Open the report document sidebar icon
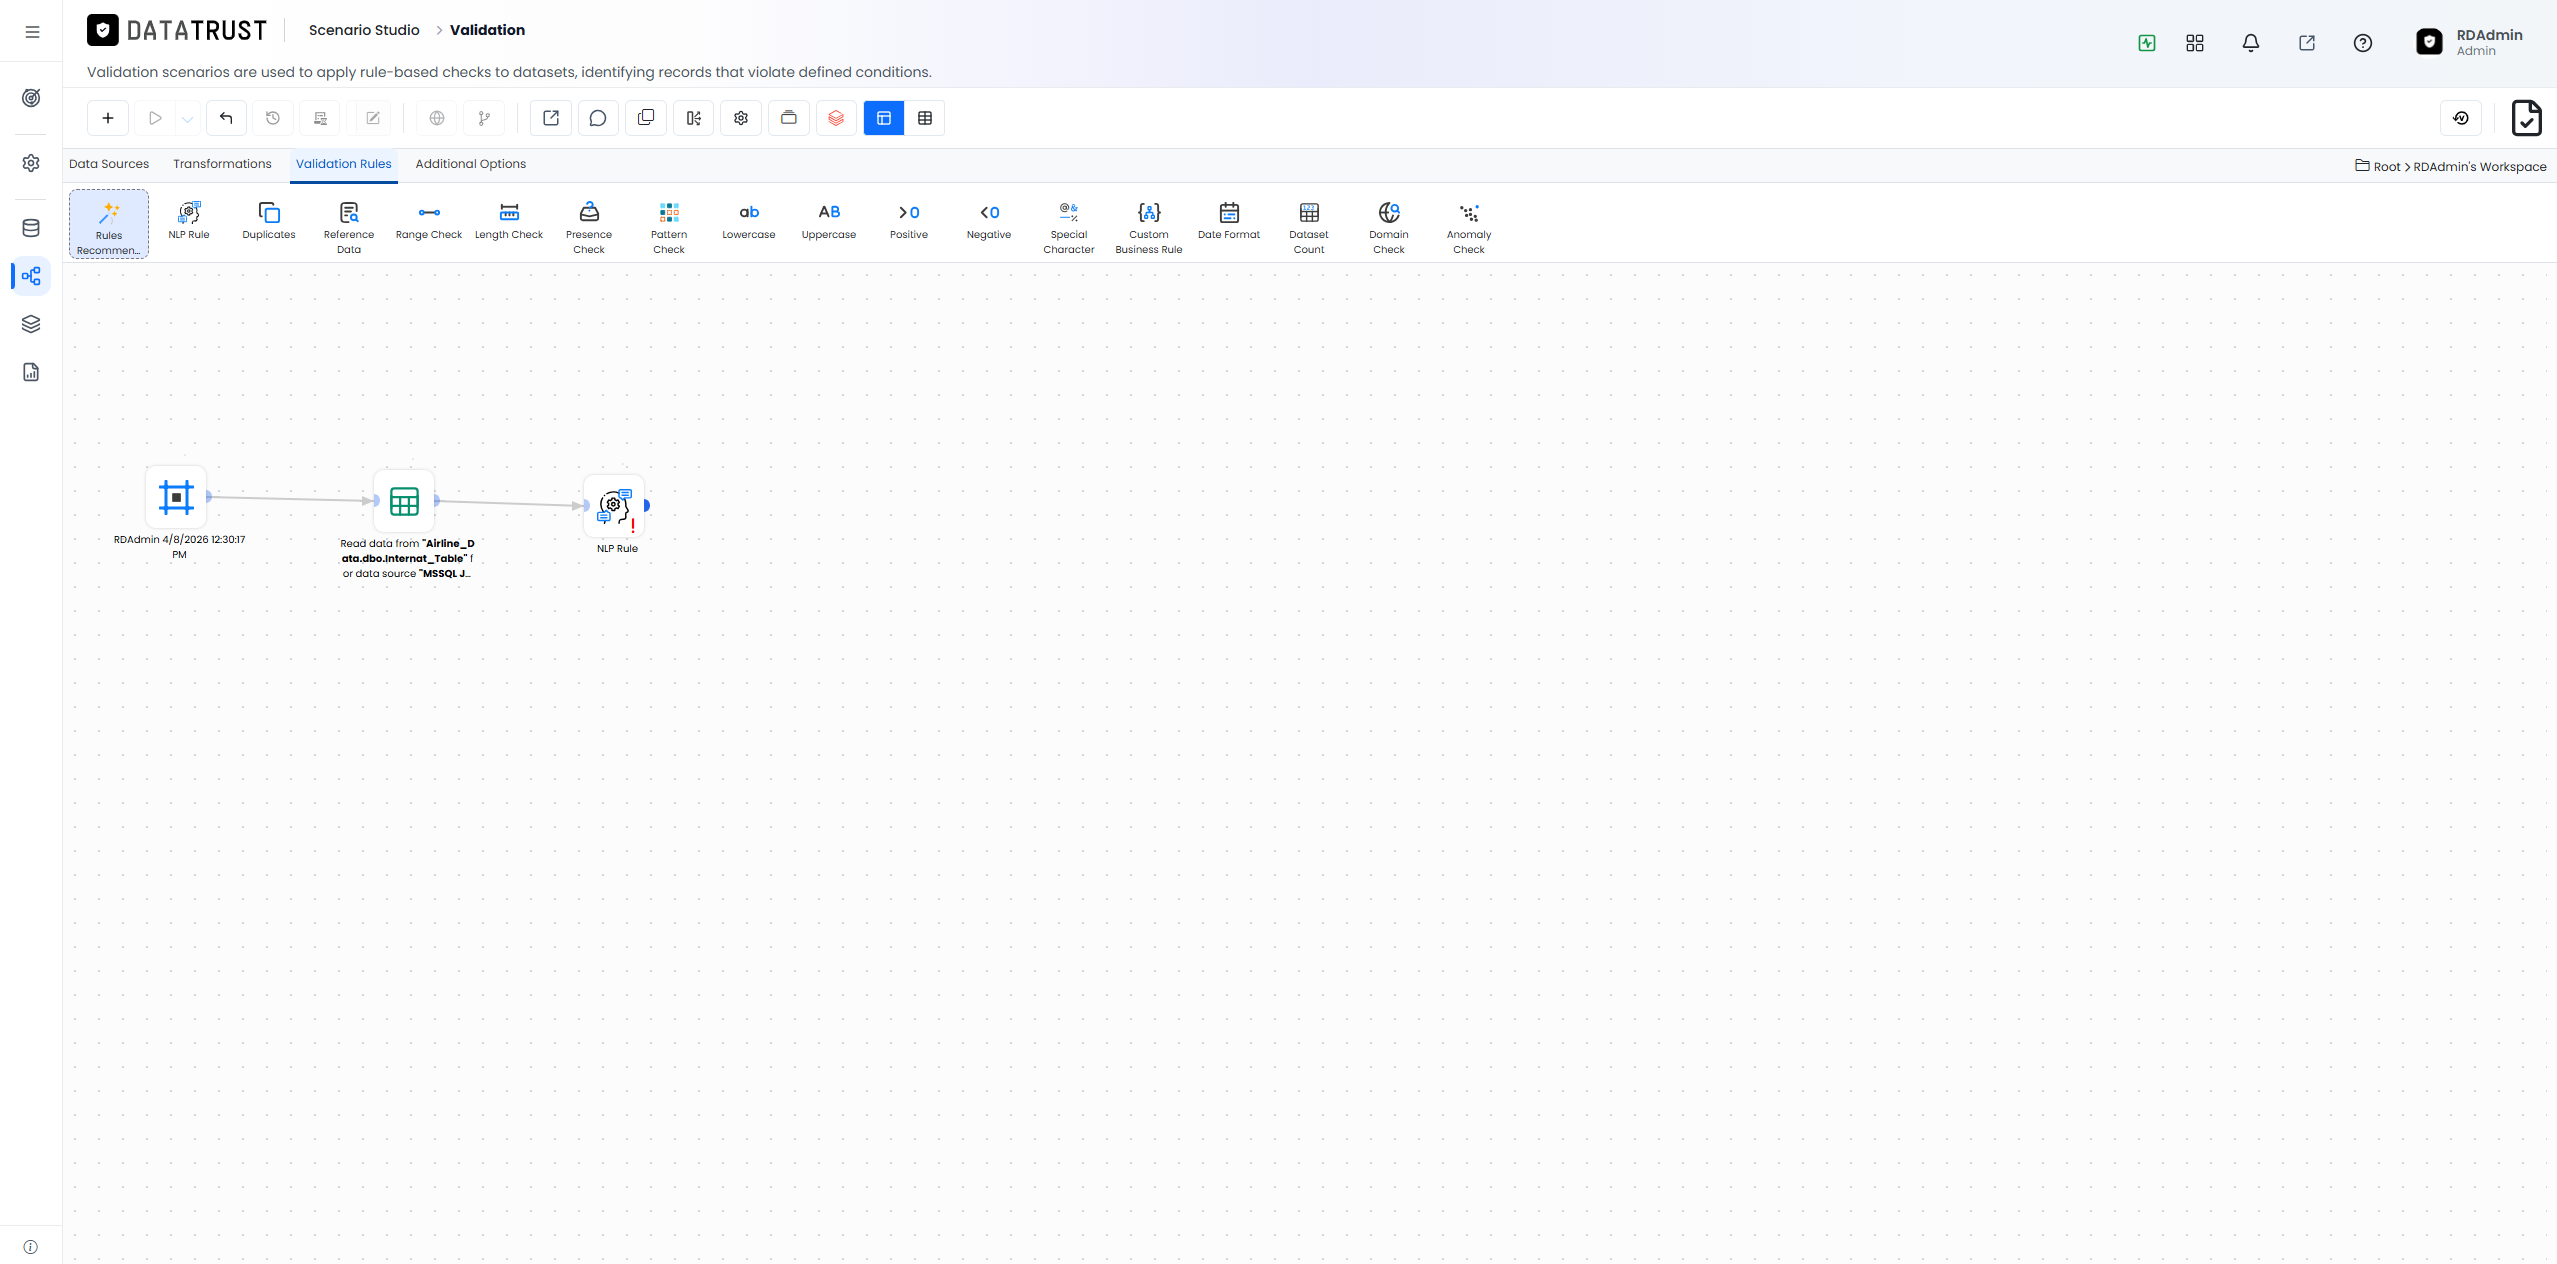2557x1264 pixels. click(x=31, y=372)
